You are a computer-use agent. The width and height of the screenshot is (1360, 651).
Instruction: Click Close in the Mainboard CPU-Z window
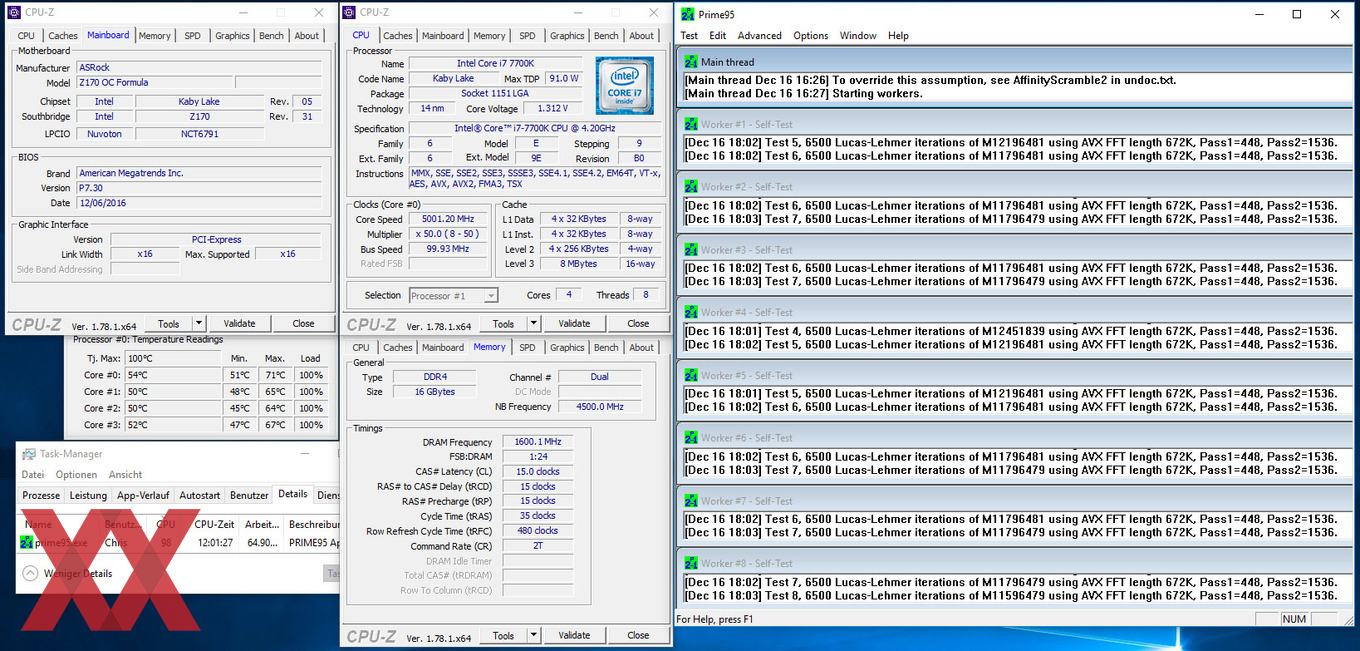[x=303, y=324]
